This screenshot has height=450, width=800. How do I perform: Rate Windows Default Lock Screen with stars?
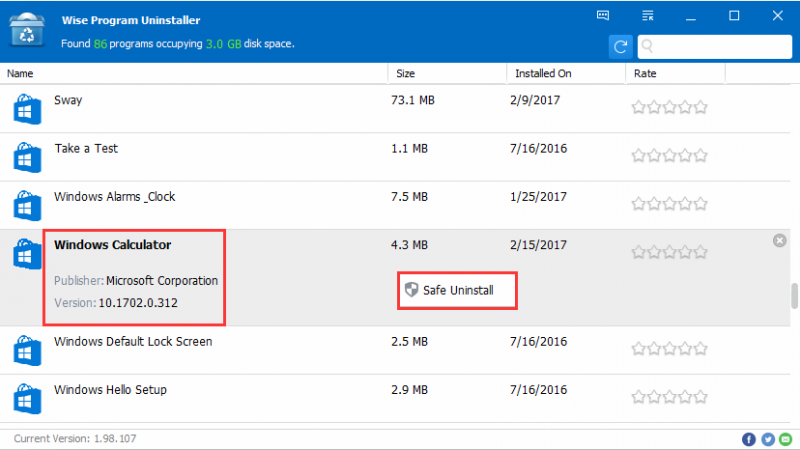(x=669, y=348)
